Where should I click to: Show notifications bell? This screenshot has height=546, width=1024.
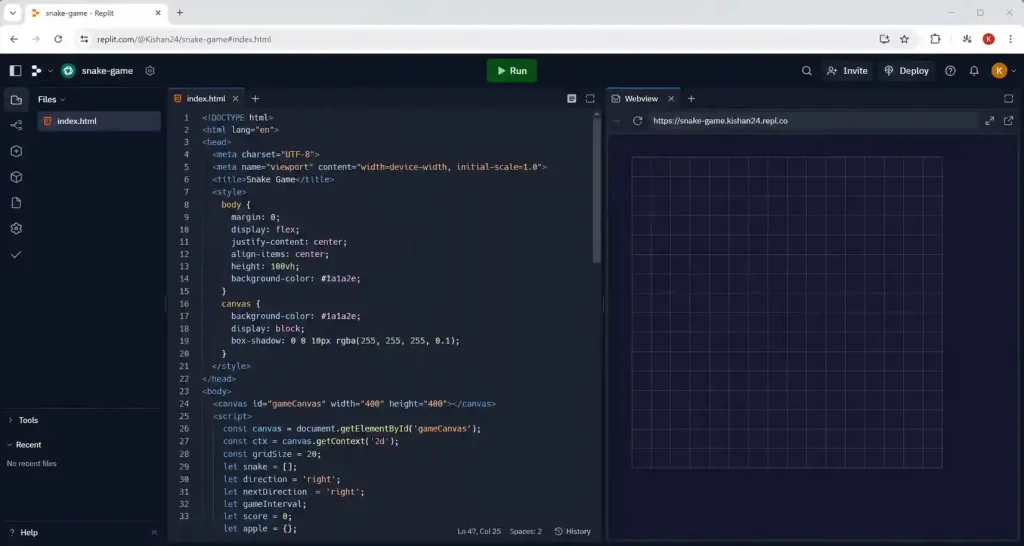tap(974, 71)
